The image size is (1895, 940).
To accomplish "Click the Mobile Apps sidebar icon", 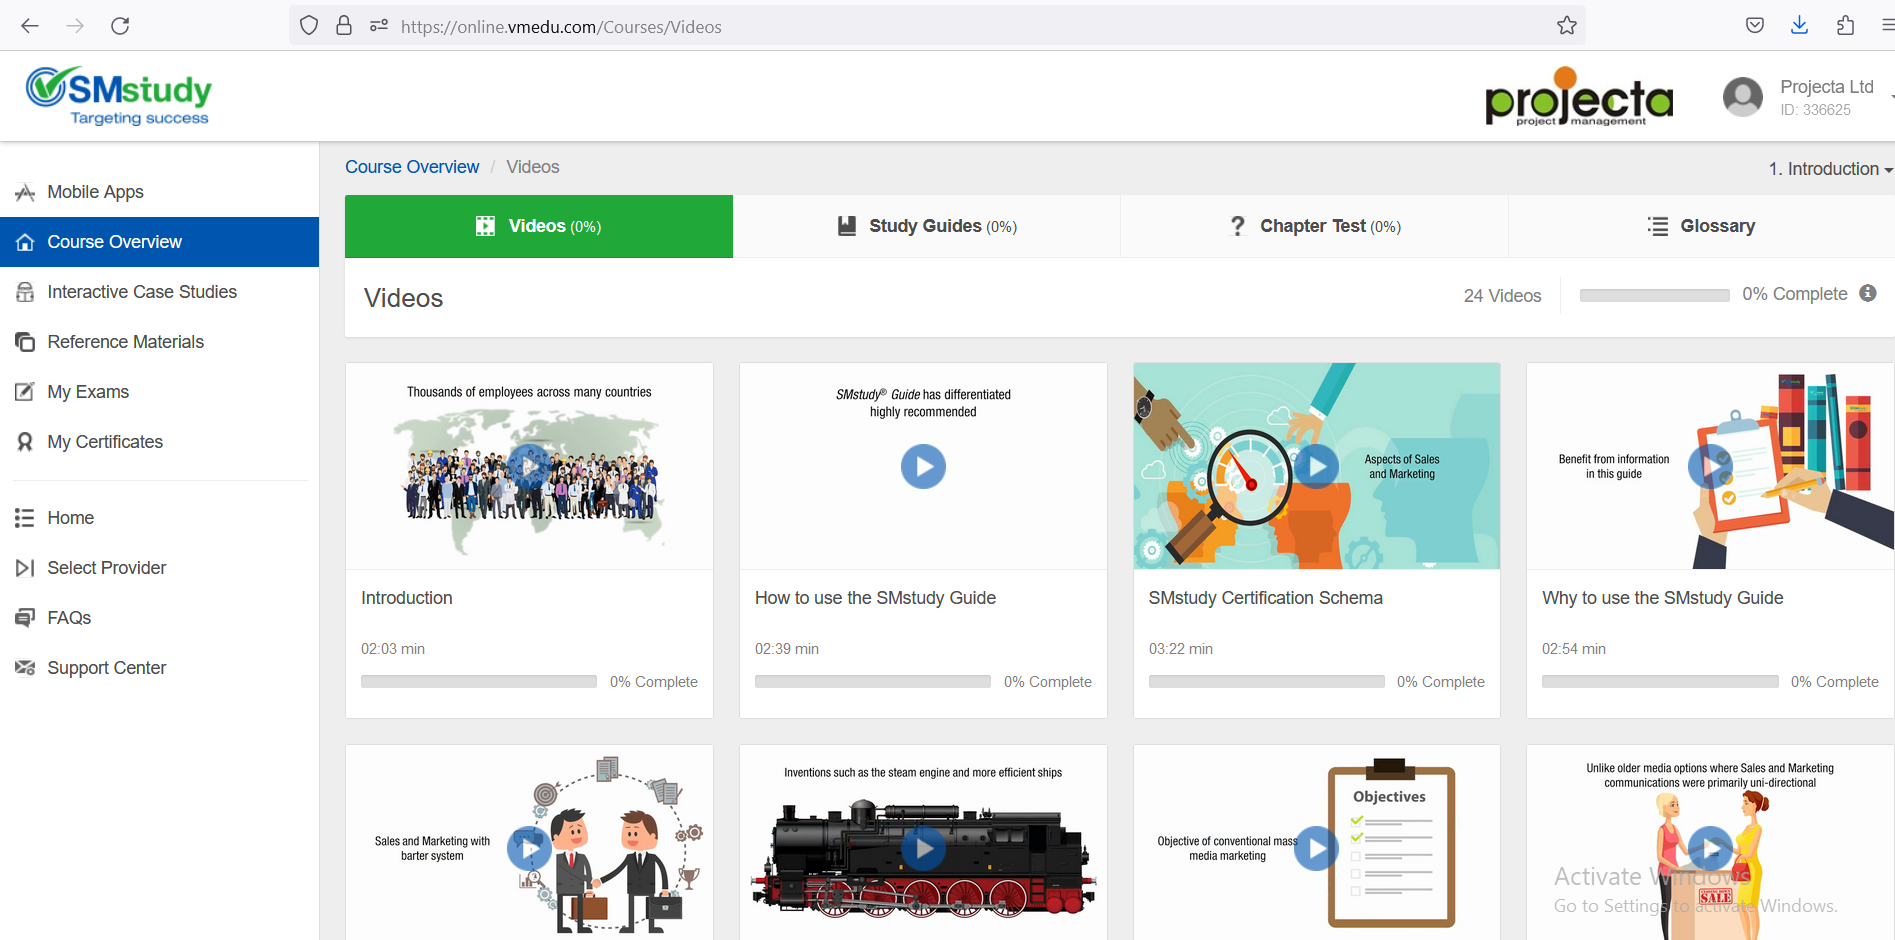I will (25, 192).
